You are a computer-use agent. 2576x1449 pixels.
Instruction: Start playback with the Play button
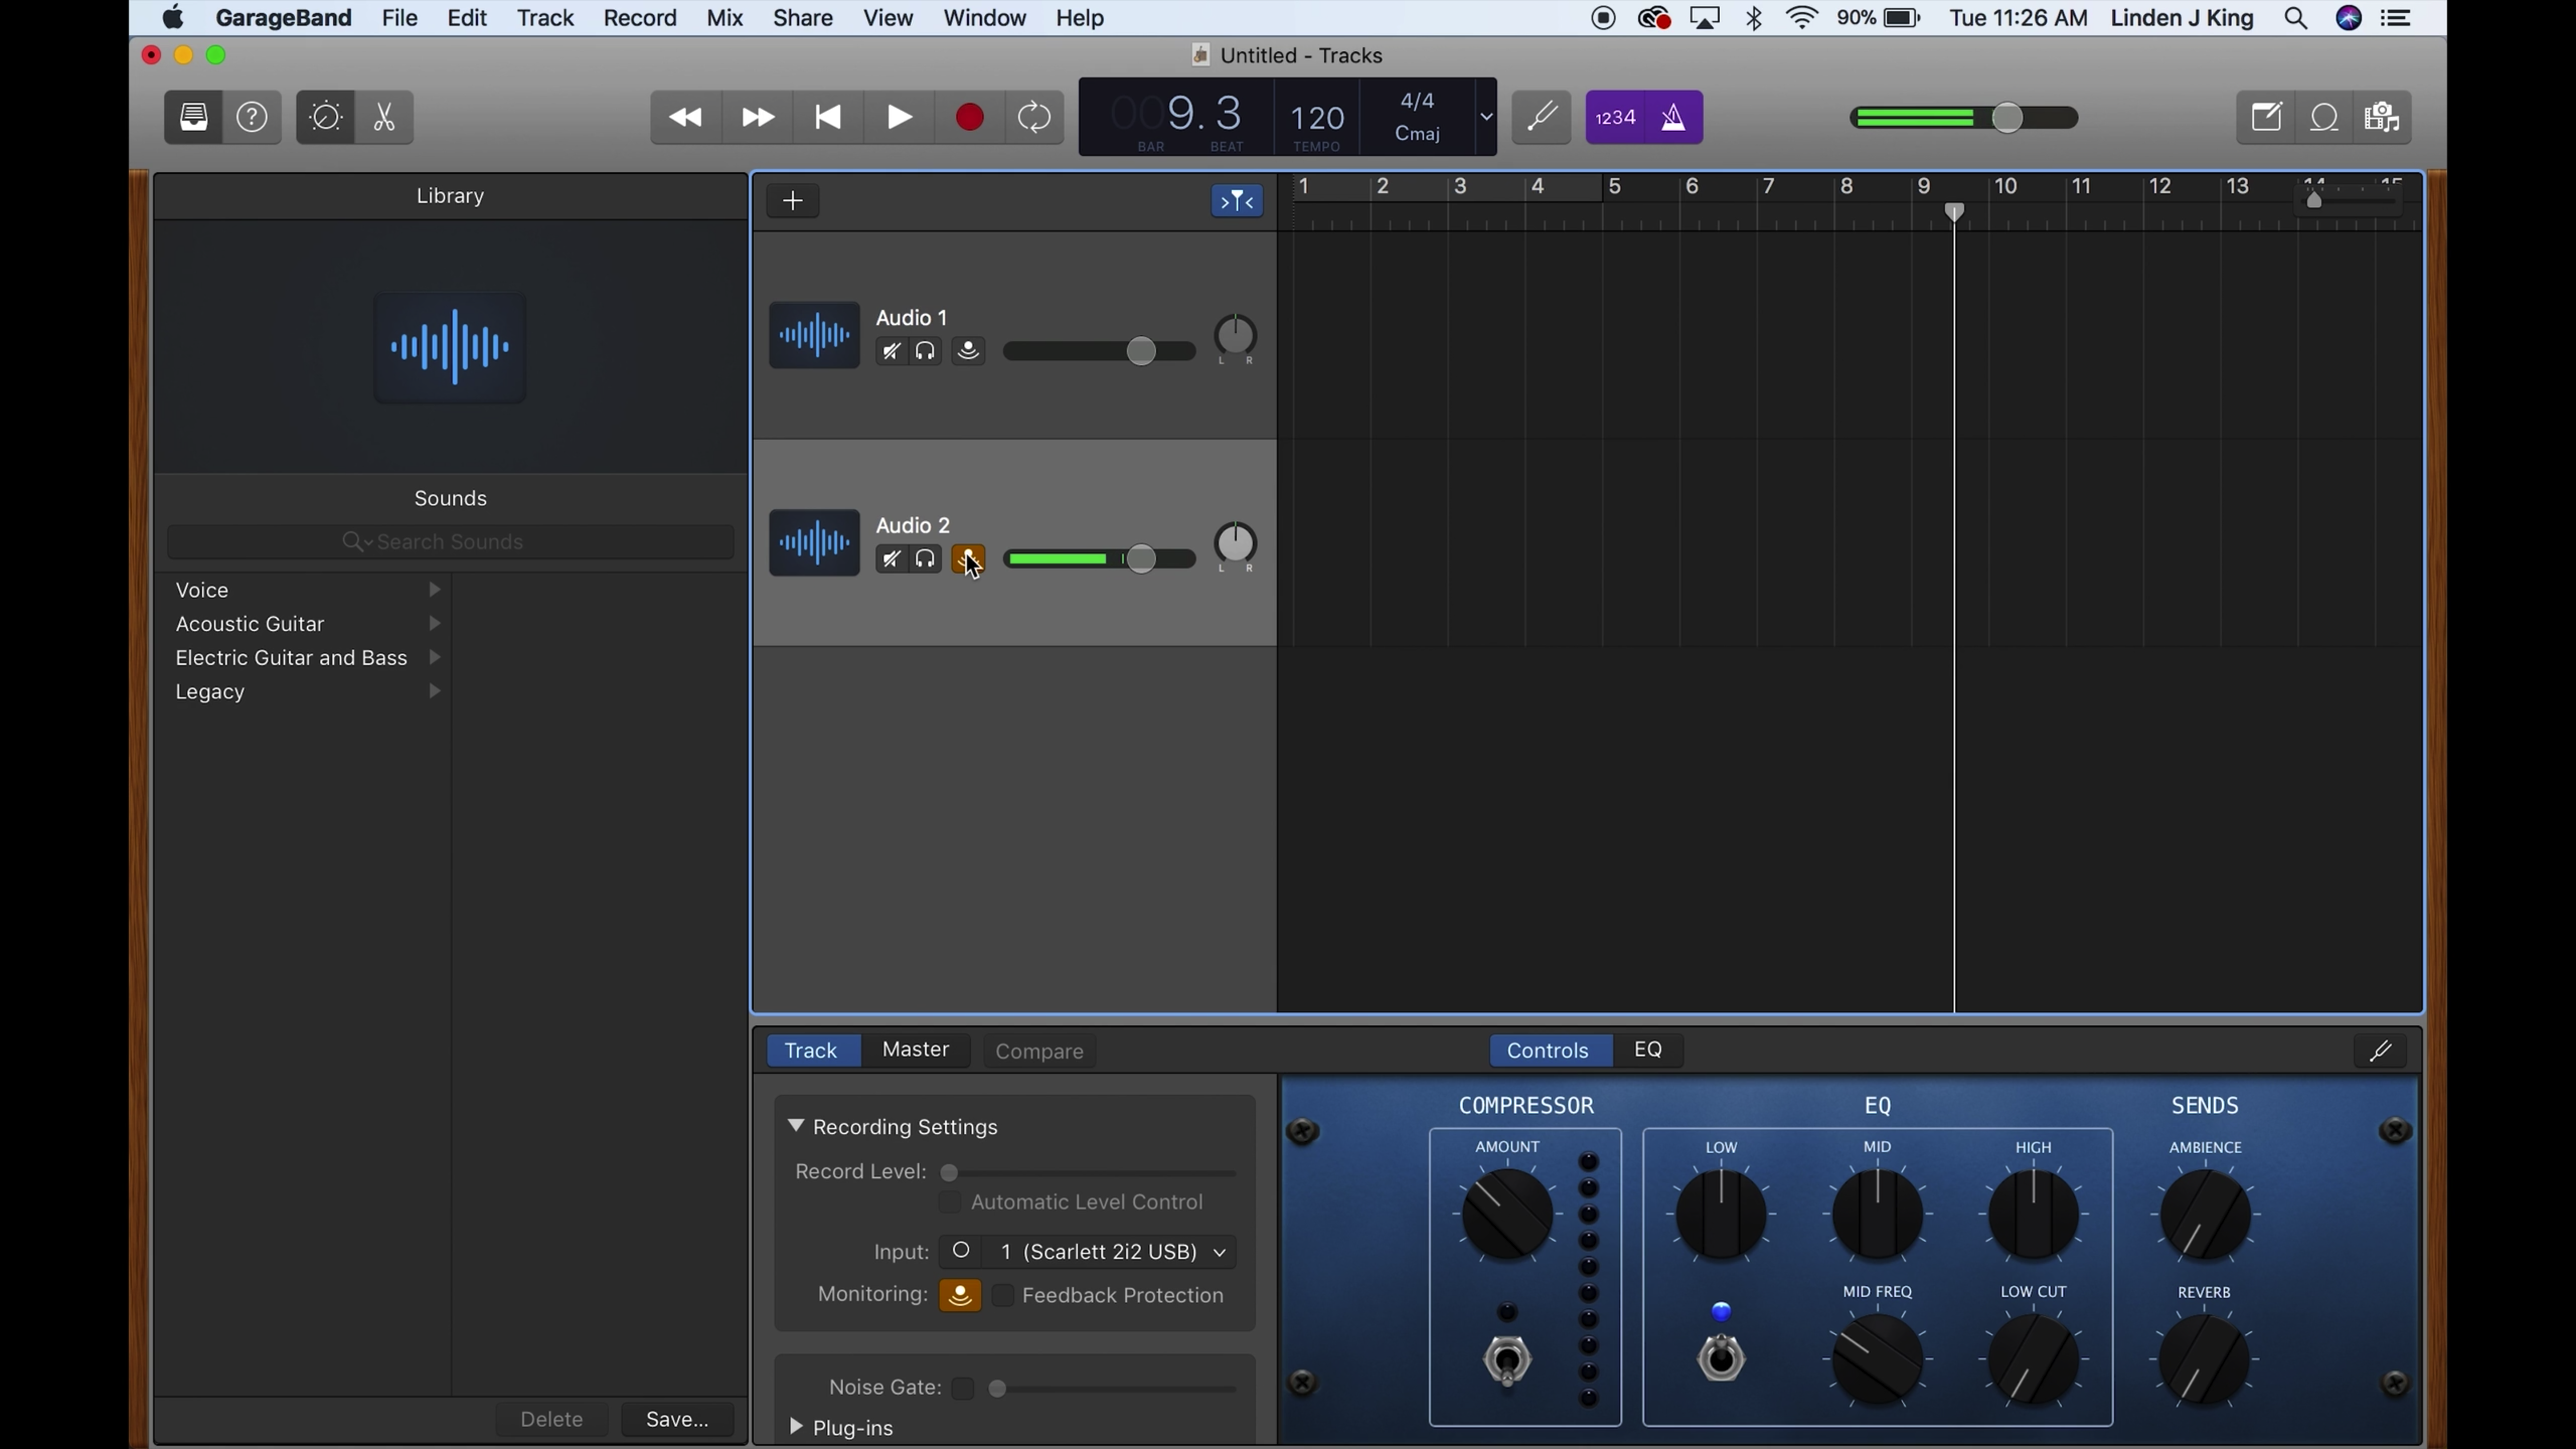point(899,118)
